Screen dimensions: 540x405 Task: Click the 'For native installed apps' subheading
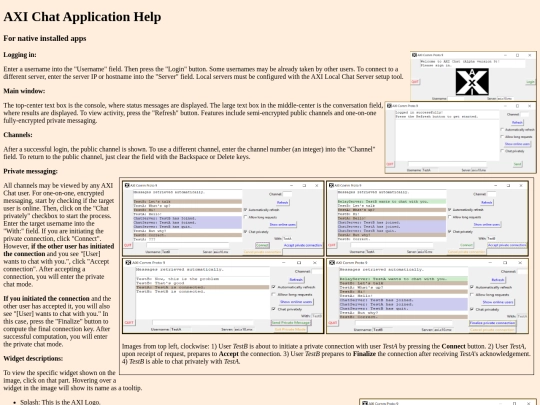(x=45, y=38)
